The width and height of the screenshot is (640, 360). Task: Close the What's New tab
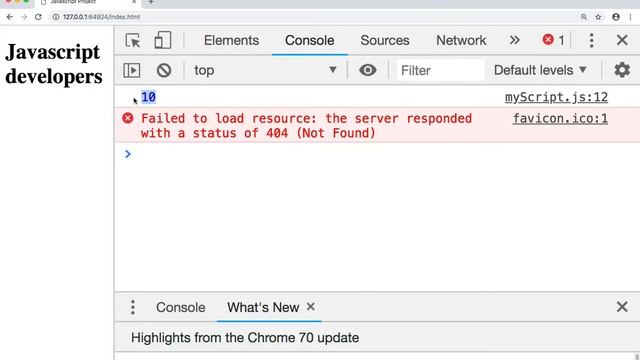click(x=311, y=307)
